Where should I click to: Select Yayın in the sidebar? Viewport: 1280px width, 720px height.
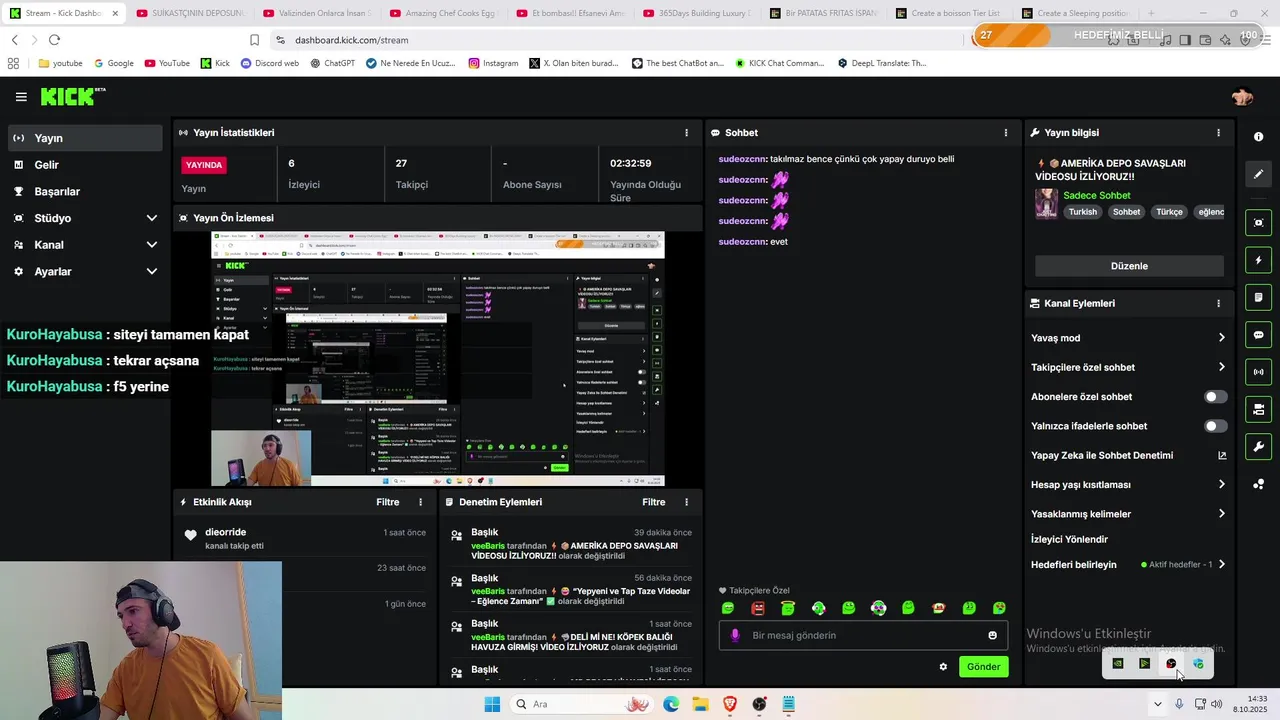85,138
